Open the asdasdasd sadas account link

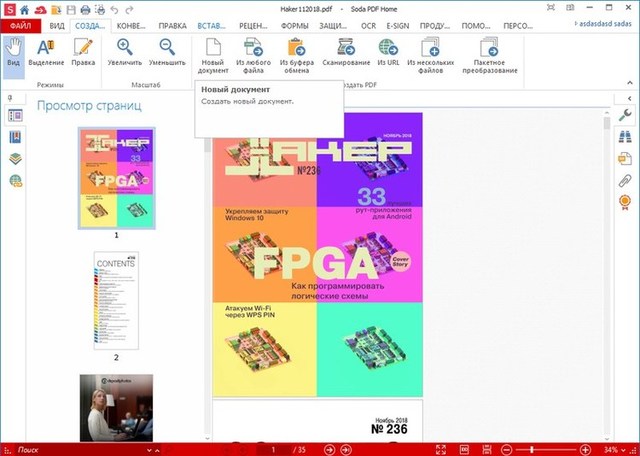pos(596,24)
